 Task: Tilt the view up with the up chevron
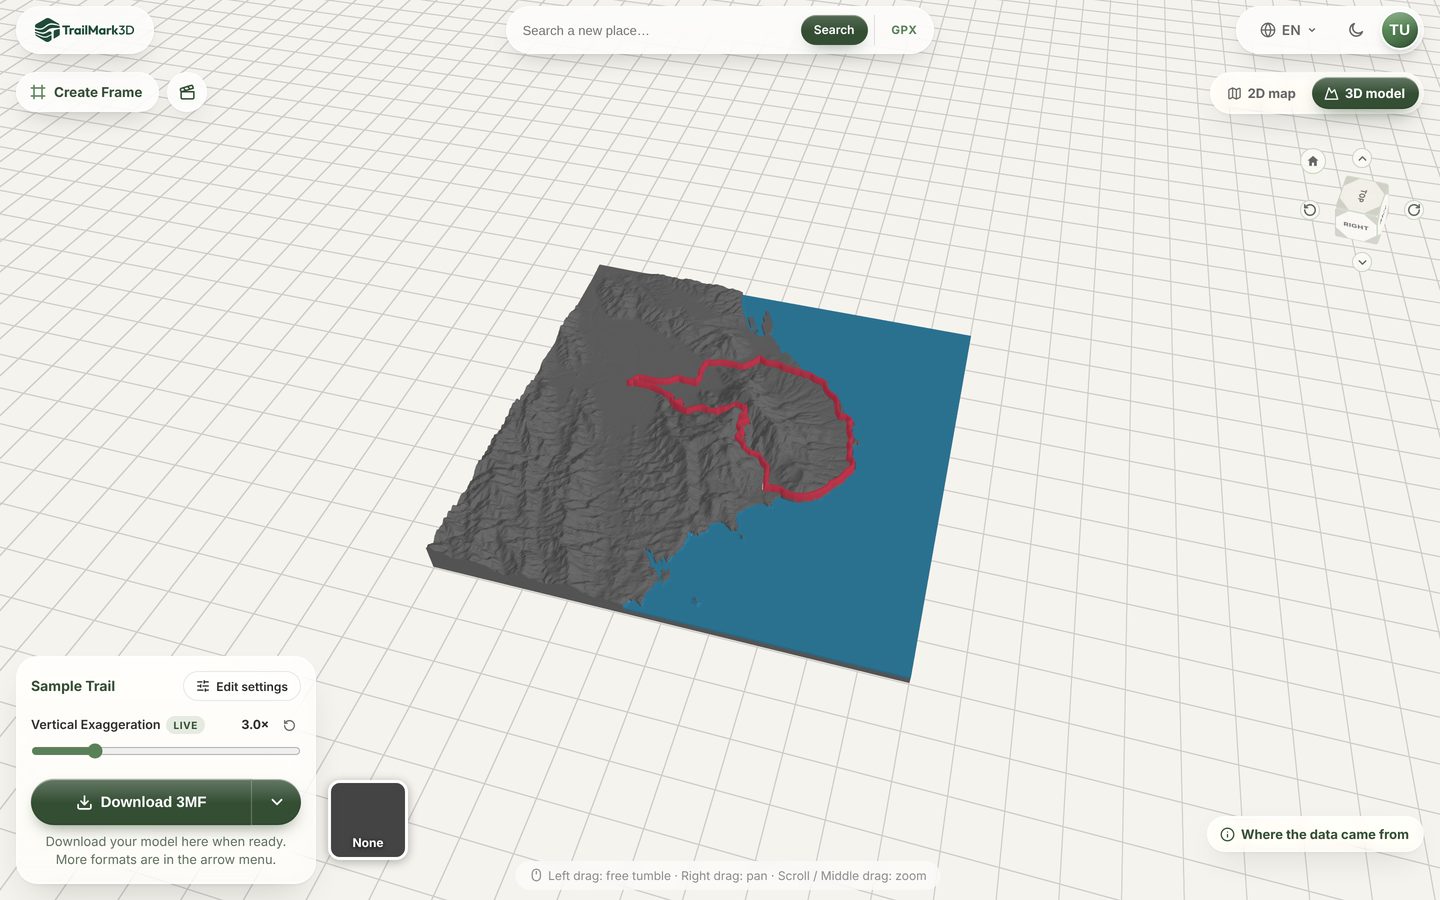1362,159
